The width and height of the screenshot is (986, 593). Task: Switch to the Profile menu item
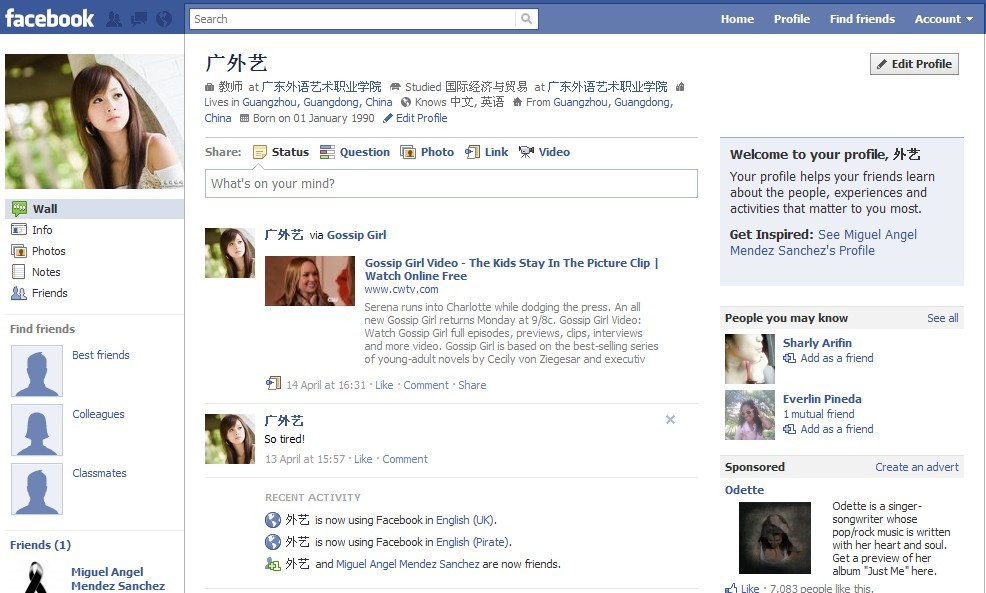pos(791,18)
